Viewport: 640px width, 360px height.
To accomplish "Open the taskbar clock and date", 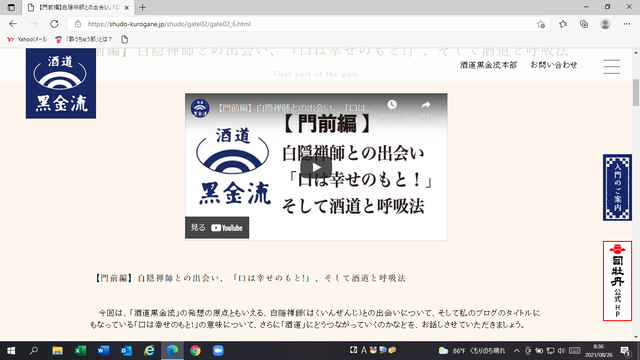I will pyautogui.click(x=599, y=351).
